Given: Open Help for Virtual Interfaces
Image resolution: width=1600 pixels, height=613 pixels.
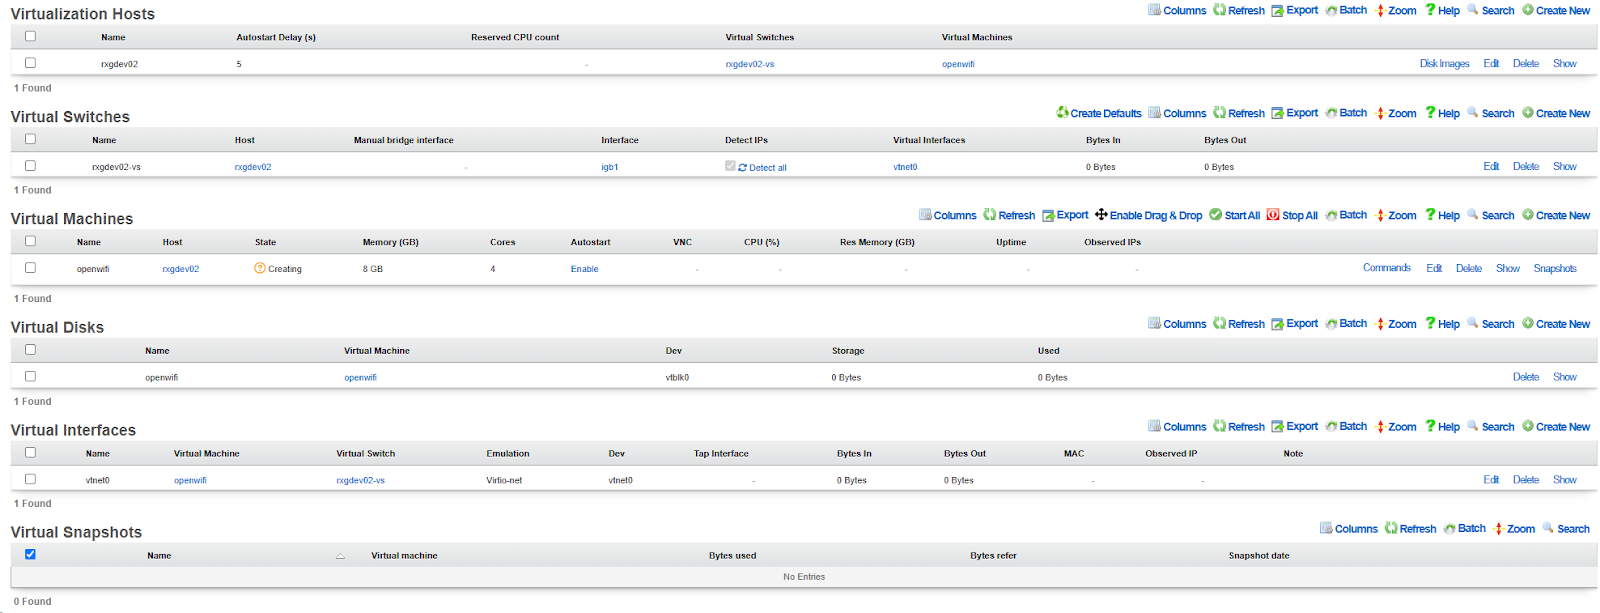Looking at the screenshot, I should tap(1442, 427).
